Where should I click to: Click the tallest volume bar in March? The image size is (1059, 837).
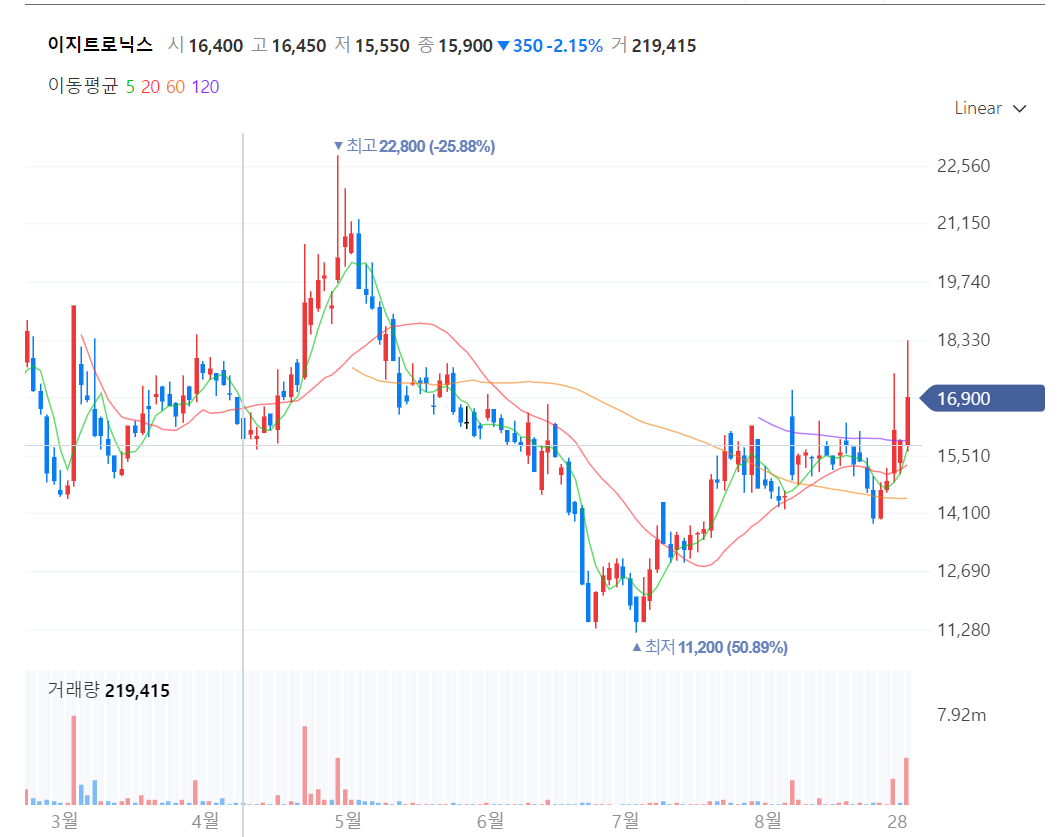point(74,760)
